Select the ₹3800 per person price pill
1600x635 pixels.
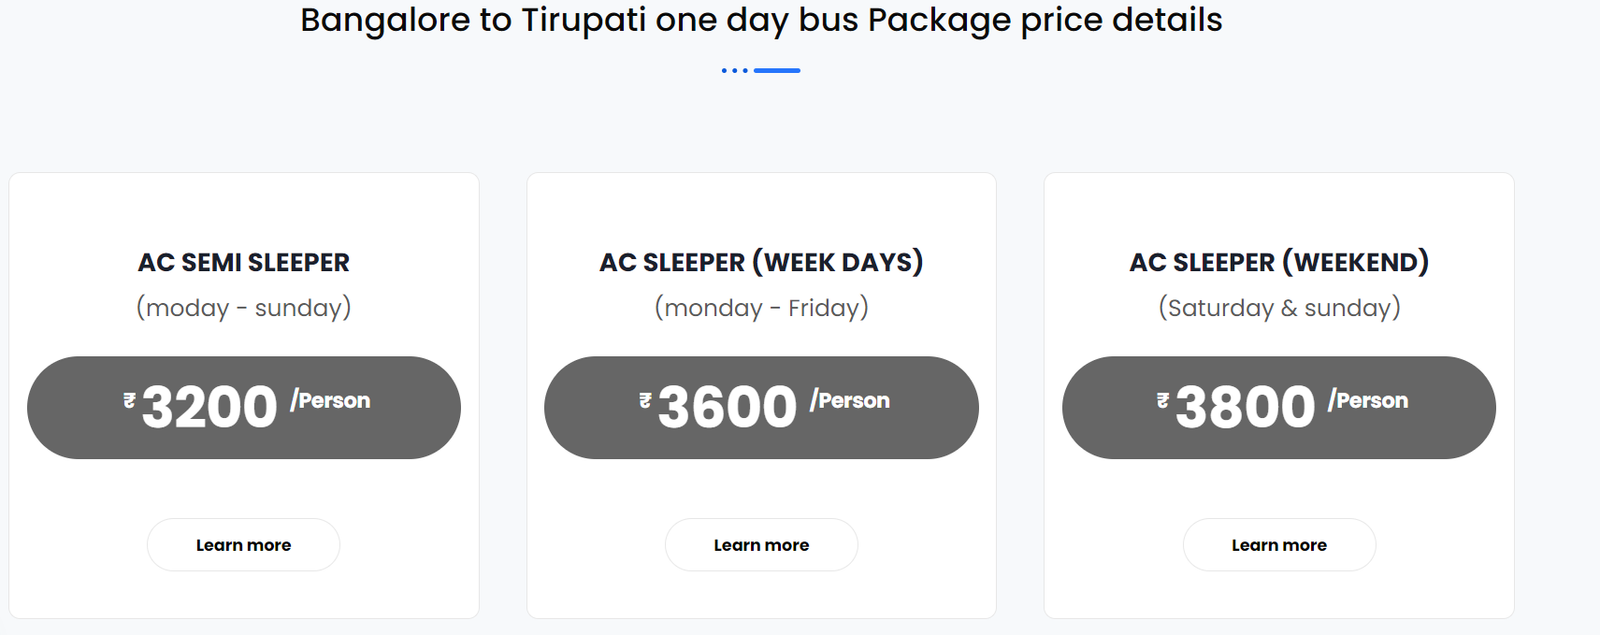pos(1279,407)
